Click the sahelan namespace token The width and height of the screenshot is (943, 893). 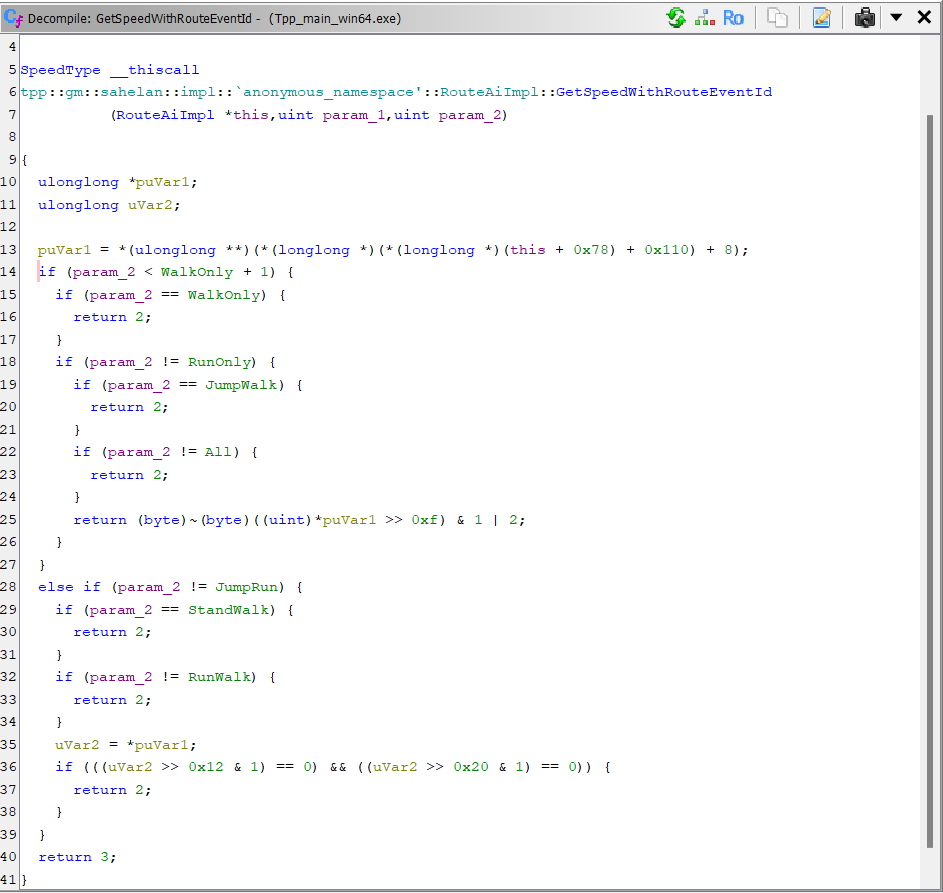coord(132,92)
